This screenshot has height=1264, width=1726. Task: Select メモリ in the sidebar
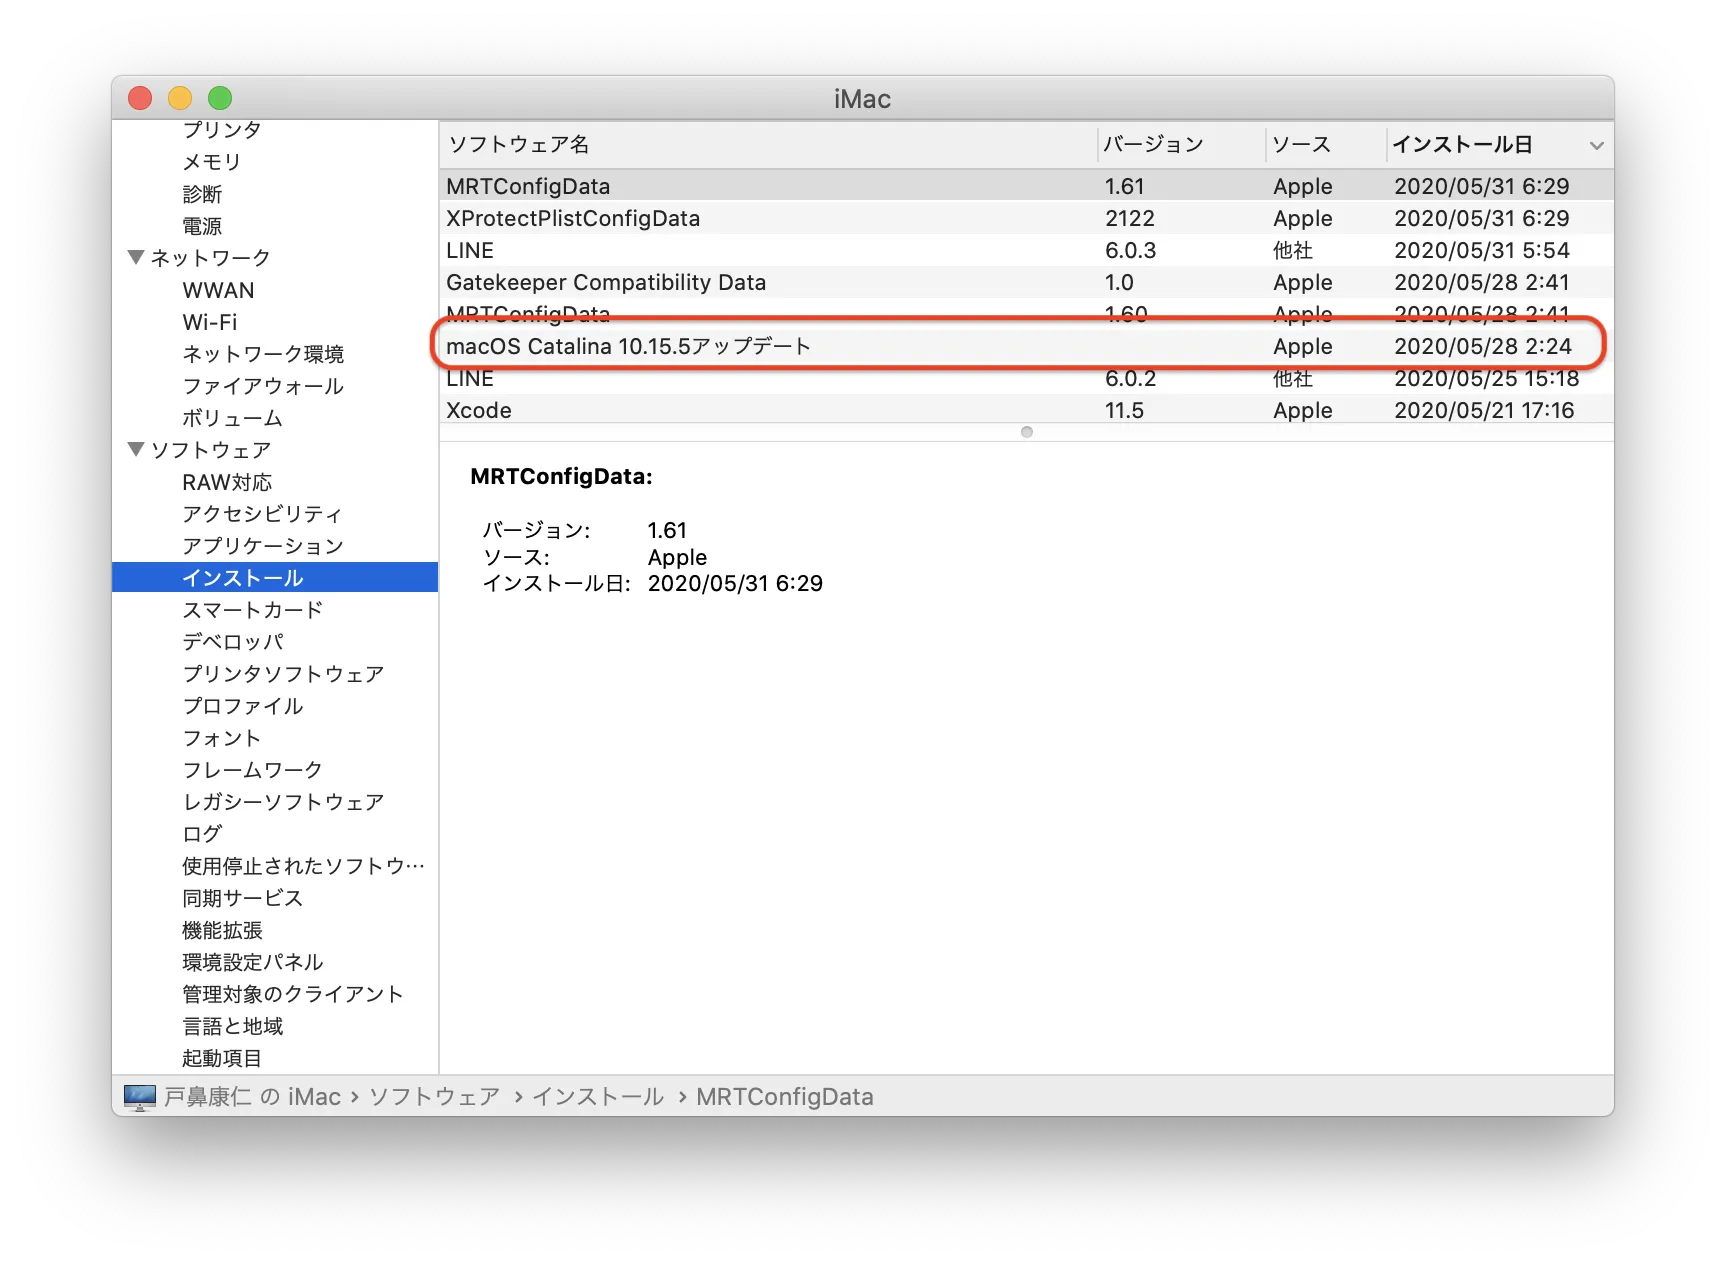[x=212, y=162]
